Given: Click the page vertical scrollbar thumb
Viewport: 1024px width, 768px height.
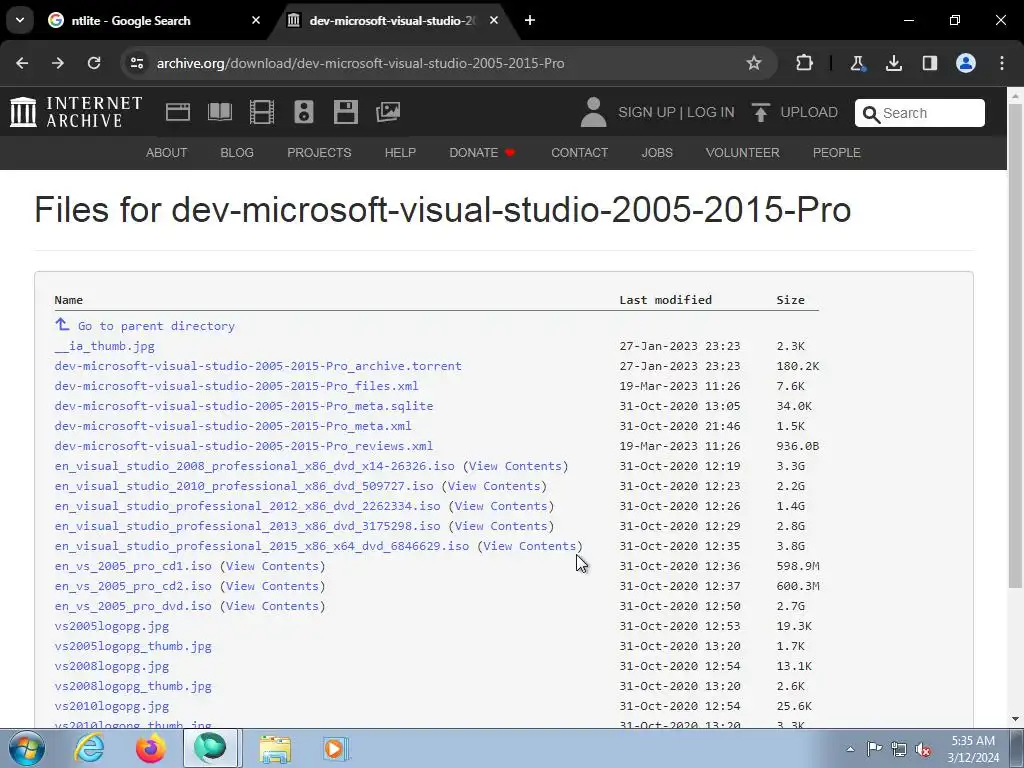Looking at the screenshot, I should coord(1015,345).
